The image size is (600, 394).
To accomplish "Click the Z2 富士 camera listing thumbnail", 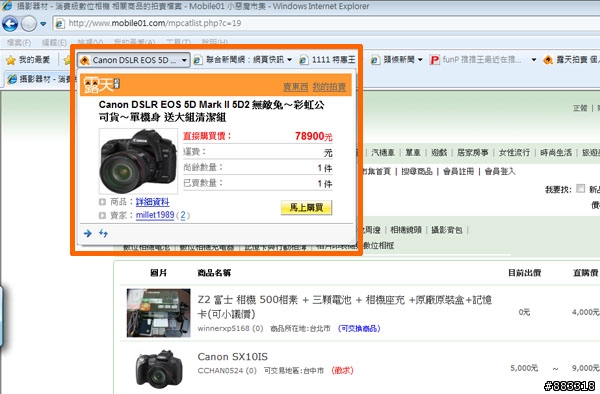I will (x=158, y=313).
